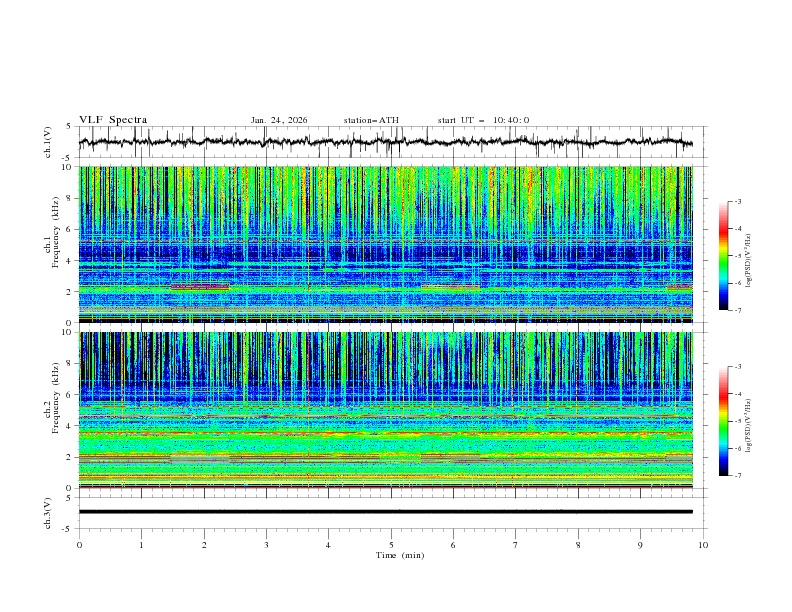Click the ch.1 colorbar "log(PSD)(V²/Hz)" label
The height and width of the screenshot is (612, 792).
pyautogui.click(x=749, y=261)
